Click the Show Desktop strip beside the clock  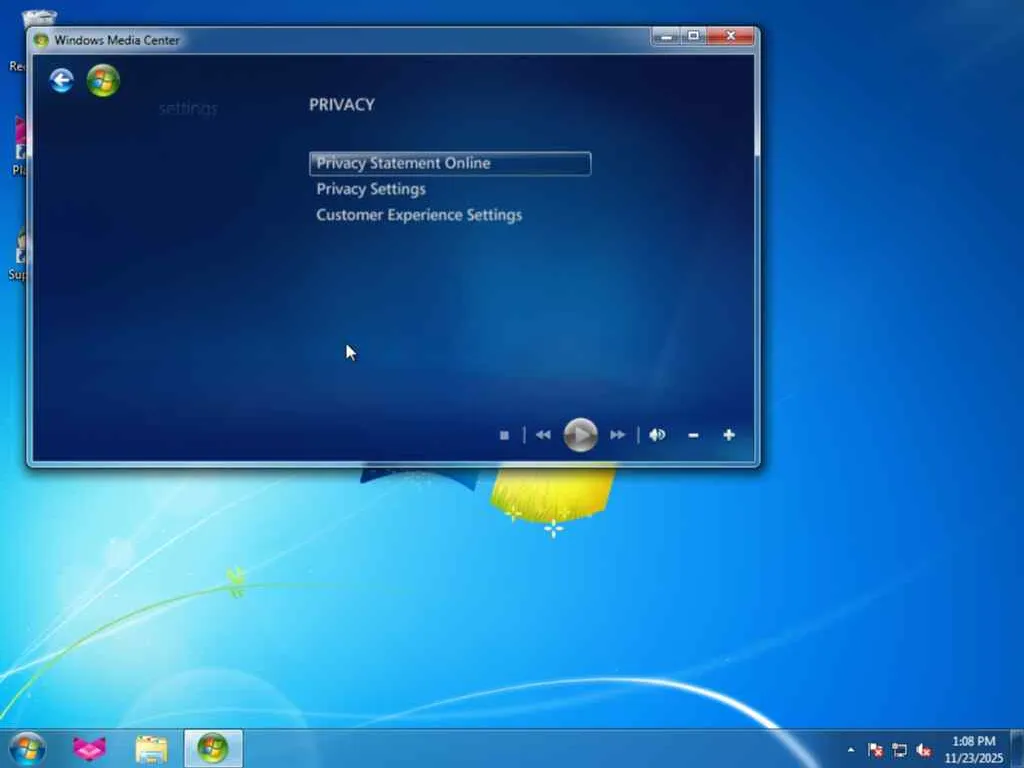click(1017, 749)
